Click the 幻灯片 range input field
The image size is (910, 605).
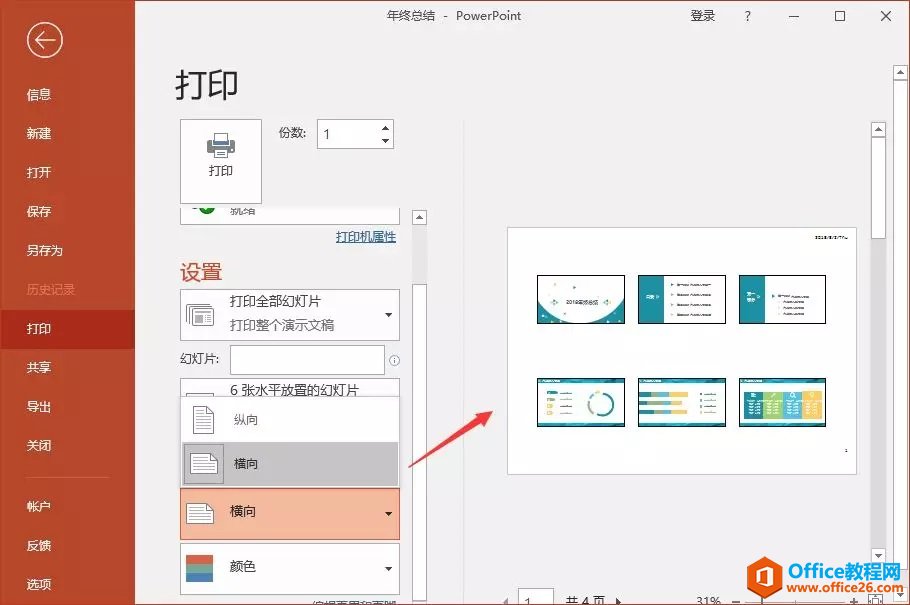click(x=307, y=360)
